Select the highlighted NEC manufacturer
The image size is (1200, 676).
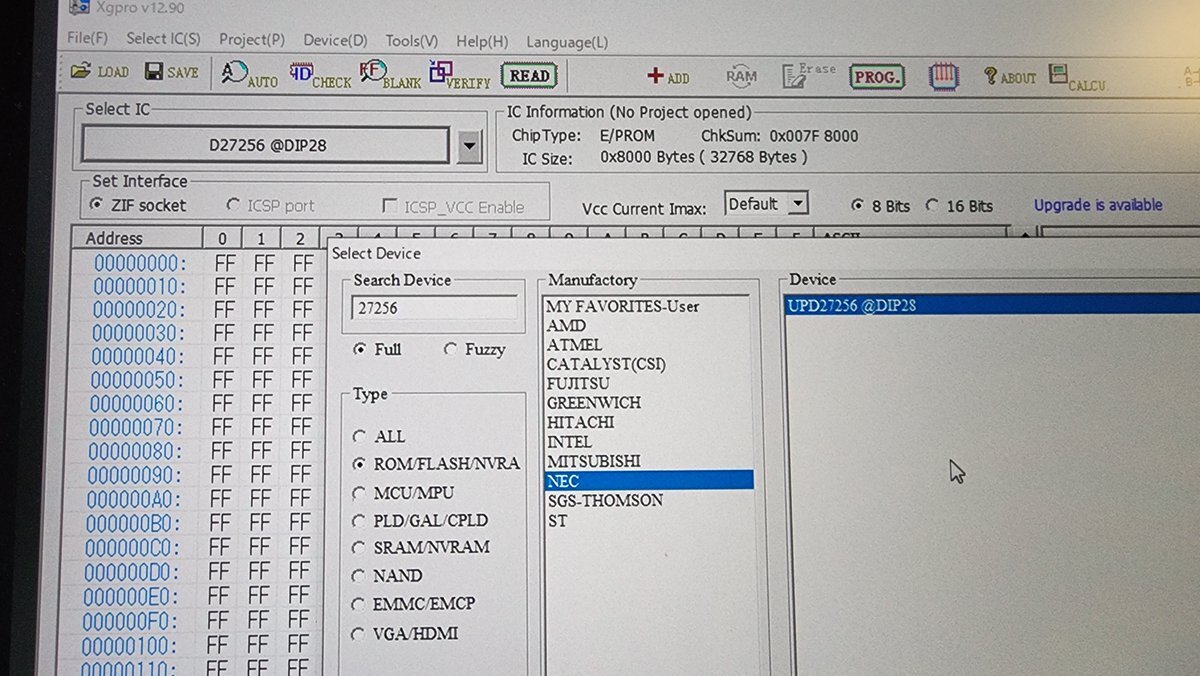tap(648, 480)
